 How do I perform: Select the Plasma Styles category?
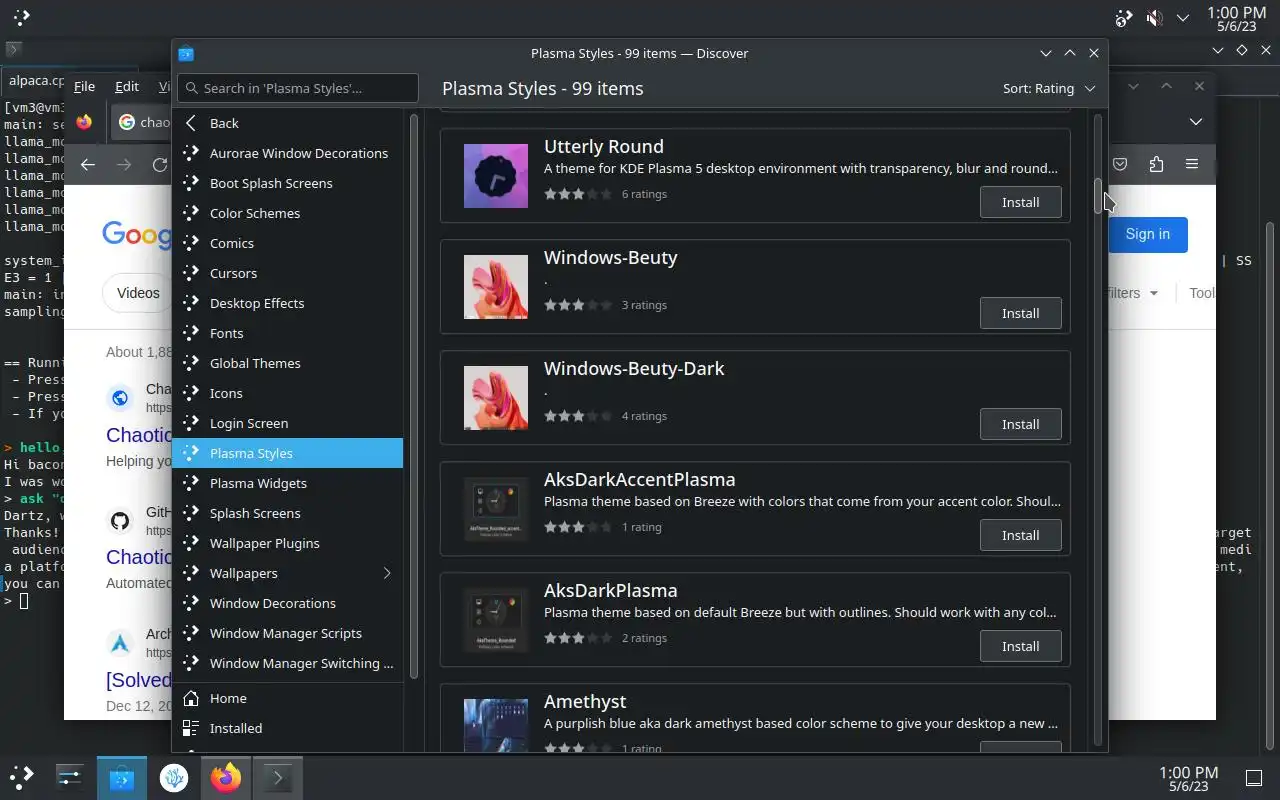click(288, 453)
